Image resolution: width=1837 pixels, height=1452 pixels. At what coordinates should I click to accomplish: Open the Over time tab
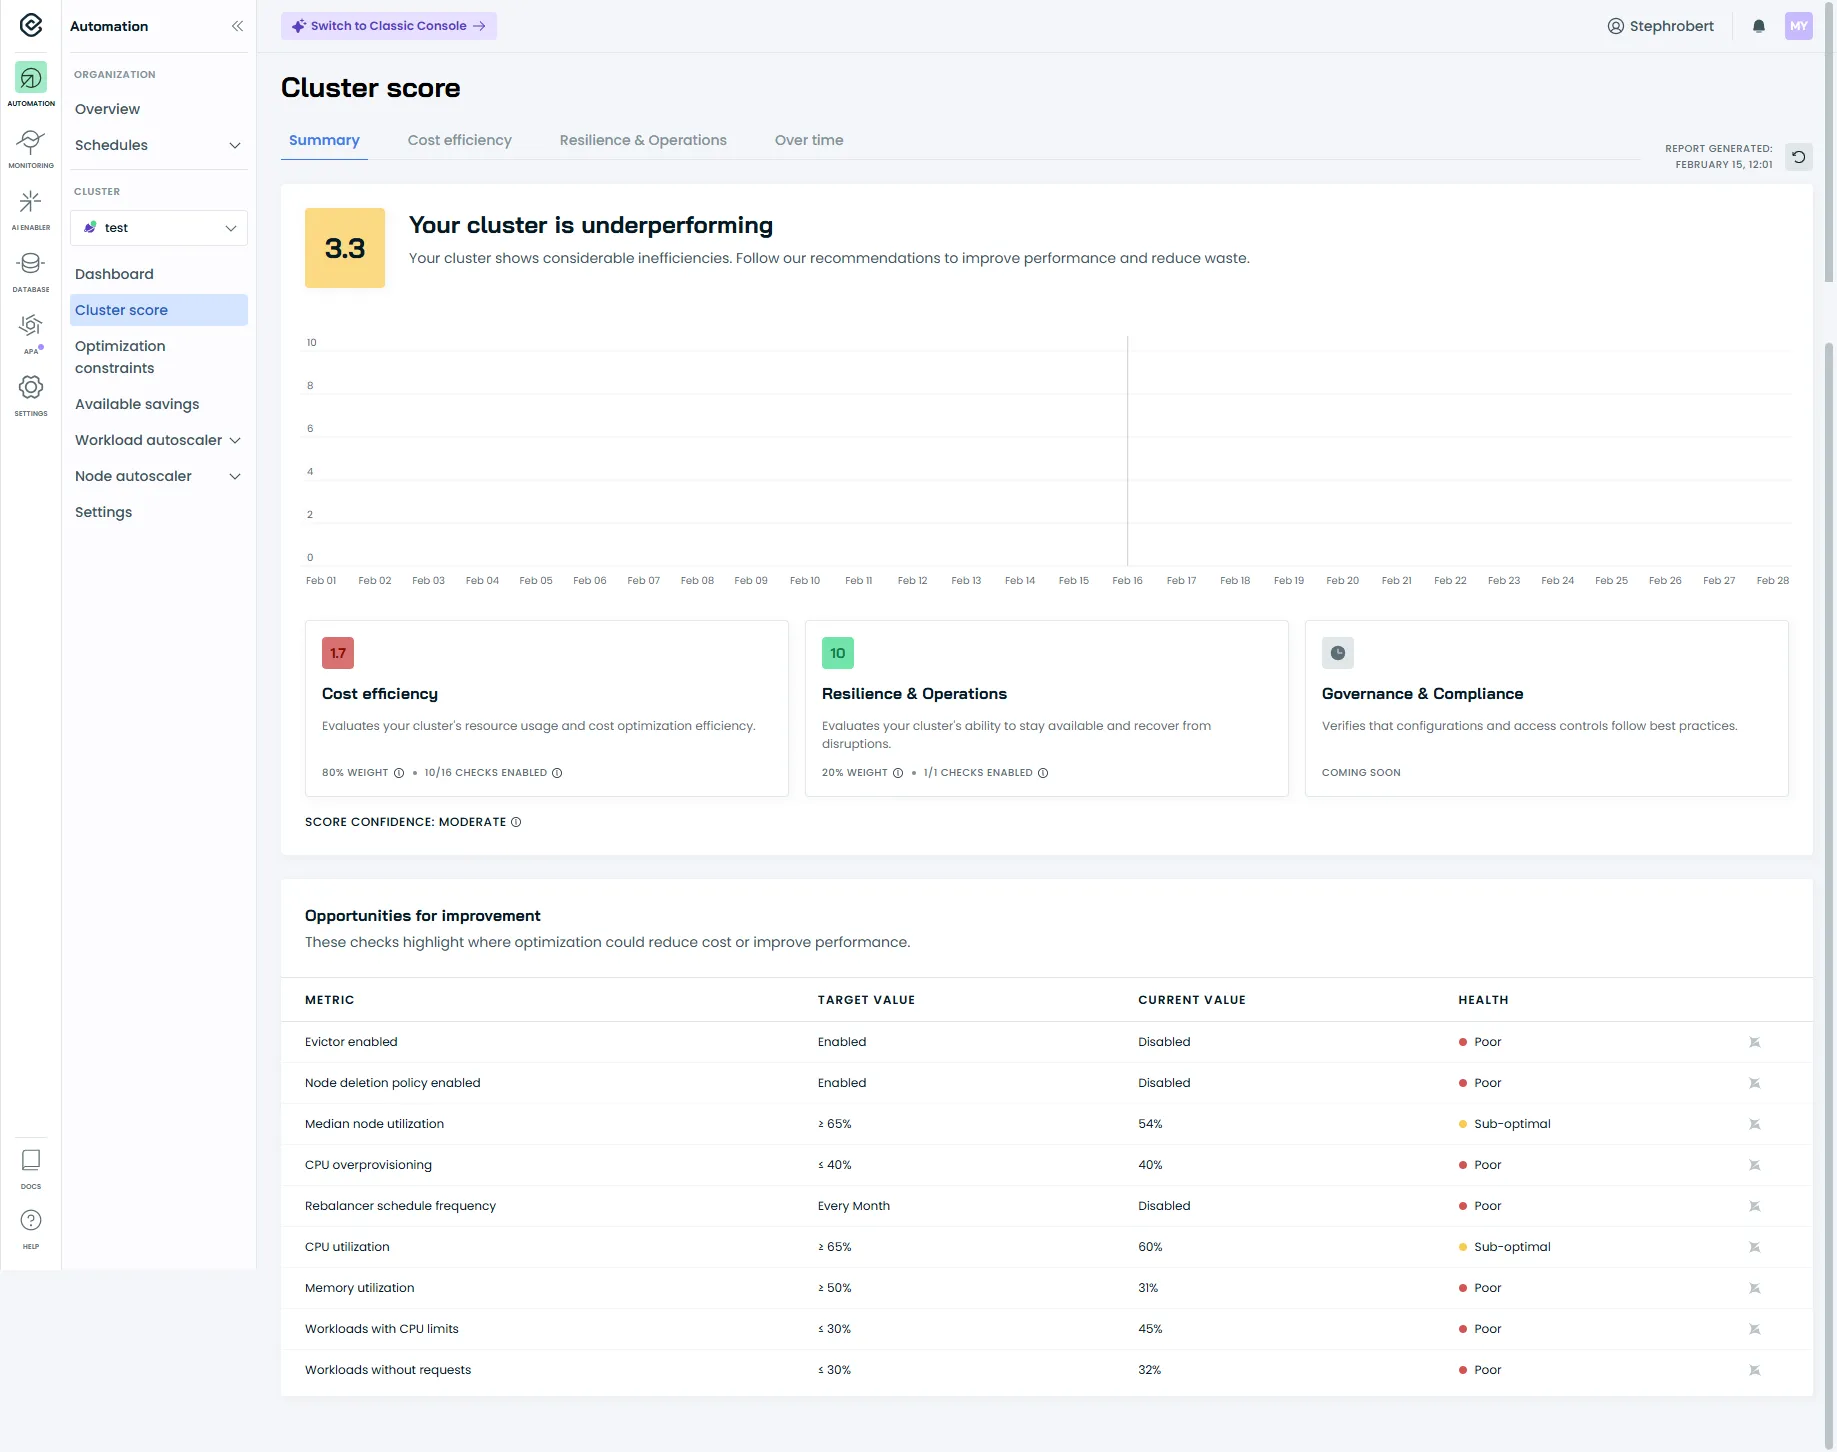[x=809, y=140]
